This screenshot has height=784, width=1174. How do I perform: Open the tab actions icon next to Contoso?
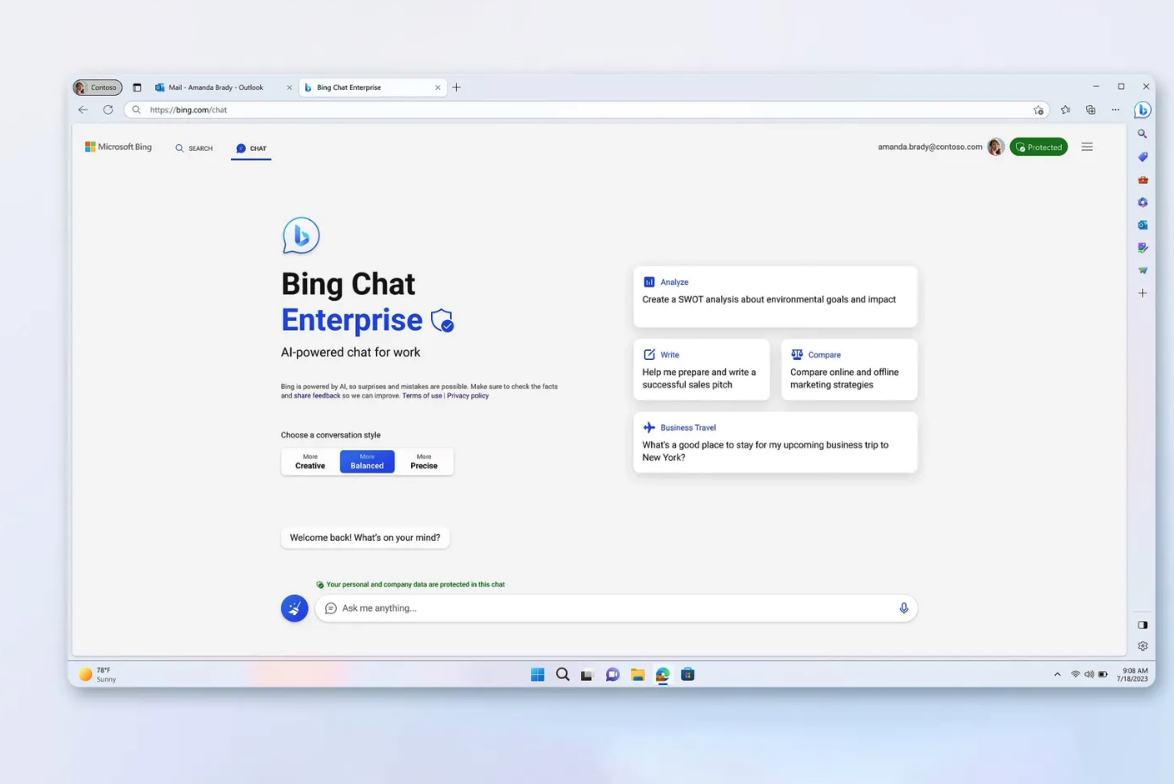pos(137,88)
